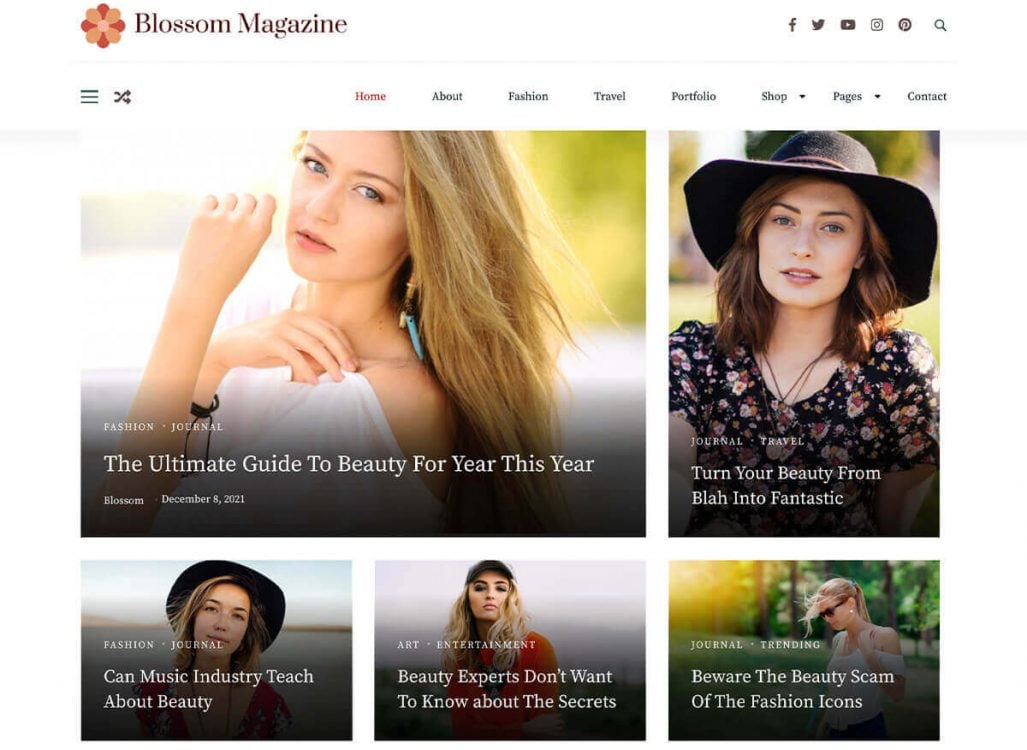Open the YouTube channel icon
Screen dimensions: 1027x750
(x=847, y=24)
